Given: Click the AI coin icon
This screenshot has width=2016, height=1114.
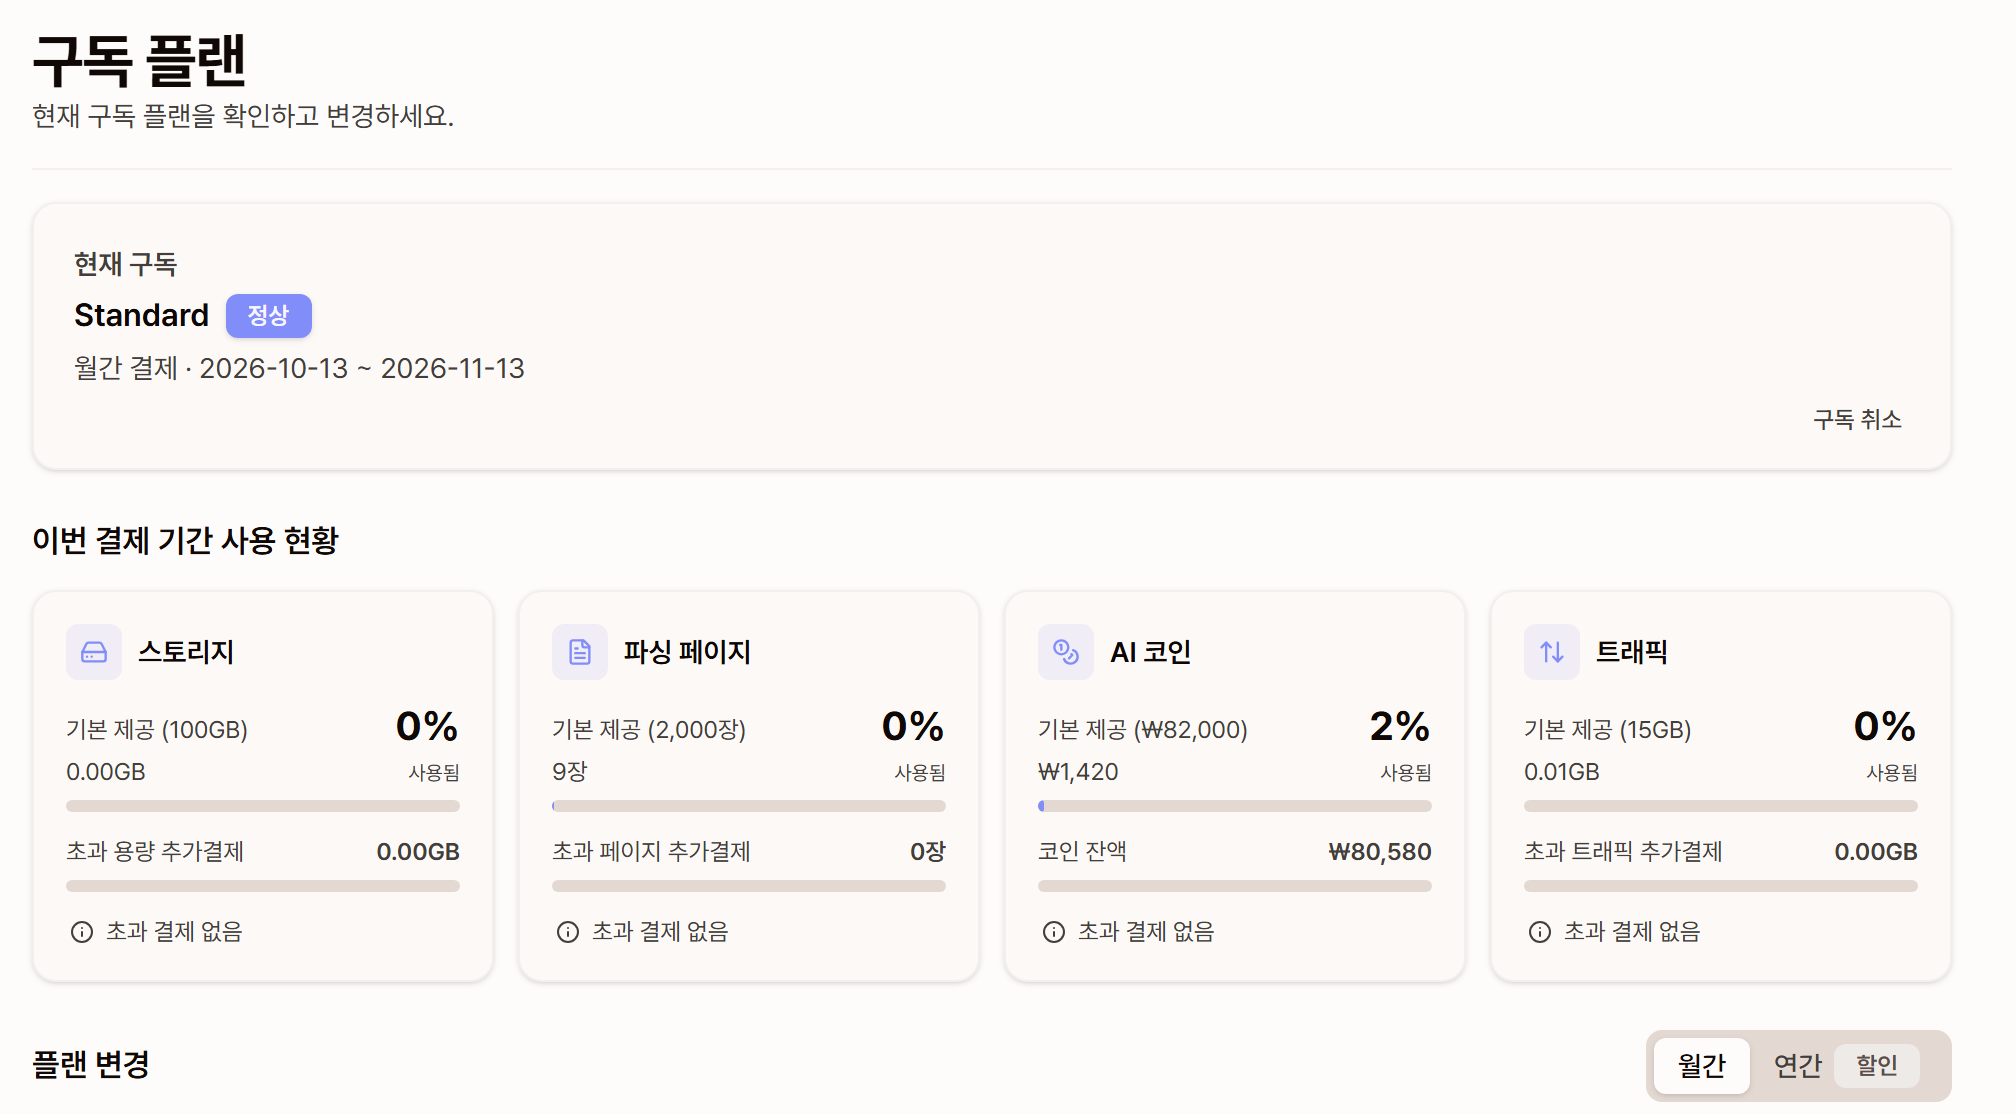Looking at the screenshot, I should click(x=1066, y=652).
